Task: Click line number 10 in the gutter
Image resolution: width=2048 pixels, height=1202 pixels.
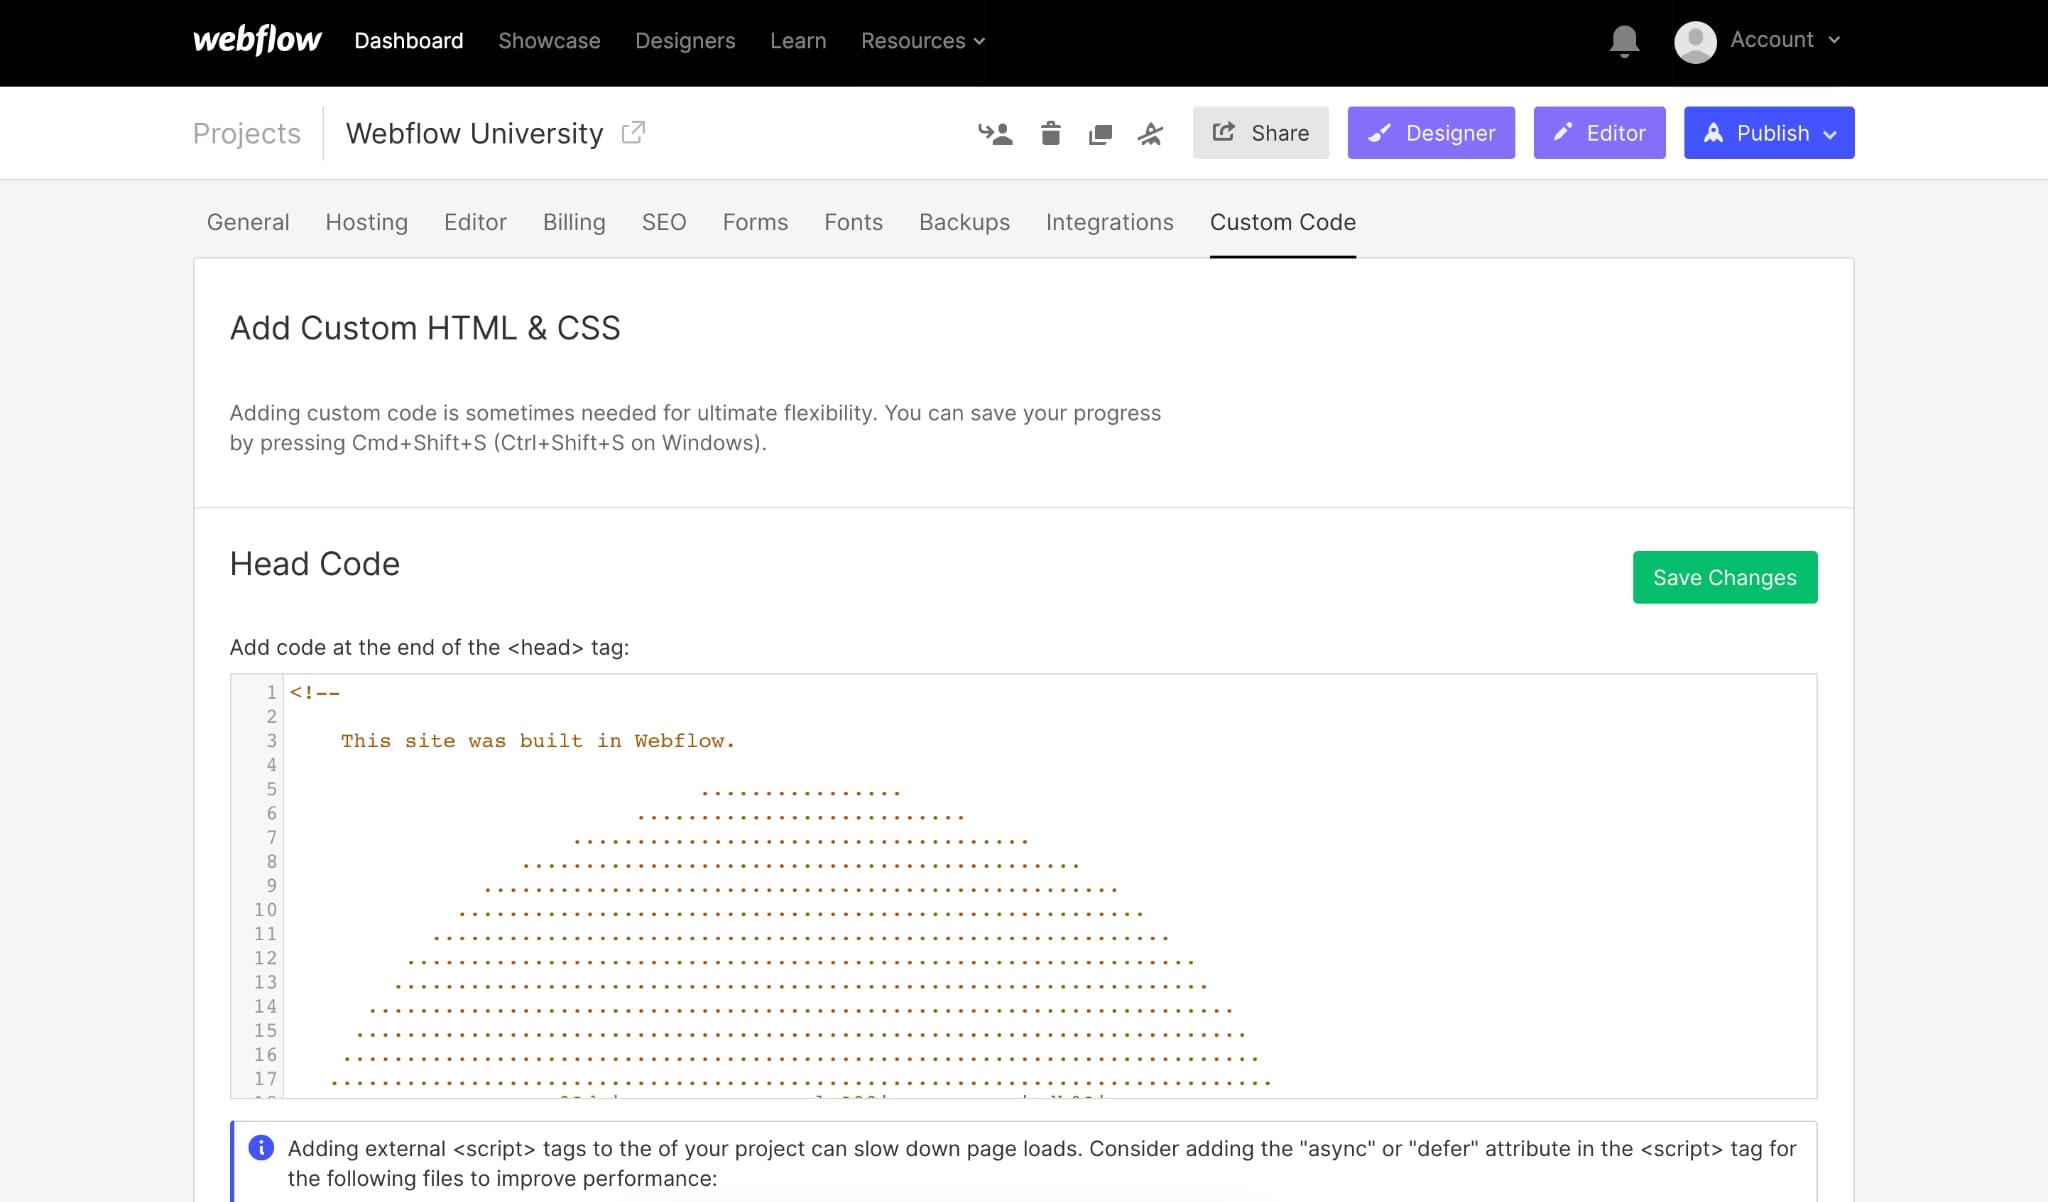Action: (265, 910)
